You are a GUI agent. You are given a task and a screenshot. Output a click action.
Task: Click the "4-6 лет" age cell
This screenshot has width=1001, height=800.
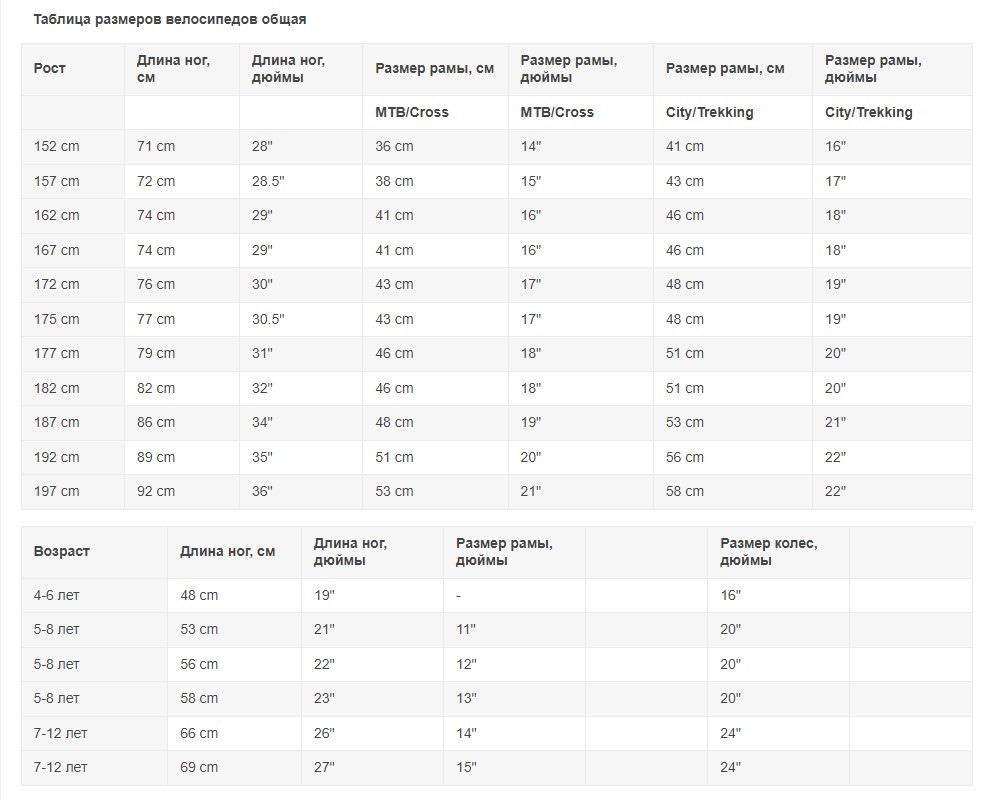(x=56, y=595)
